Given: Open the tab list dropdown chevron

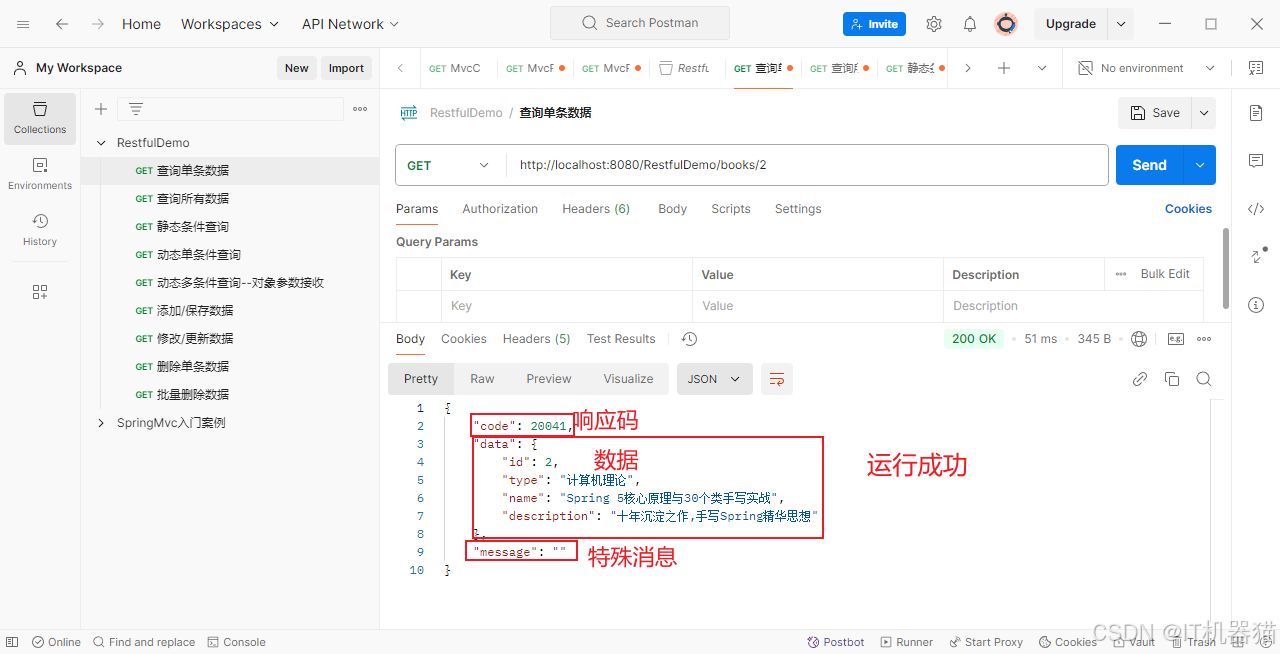Looking at the screenshot, I should coord(1042,68).
